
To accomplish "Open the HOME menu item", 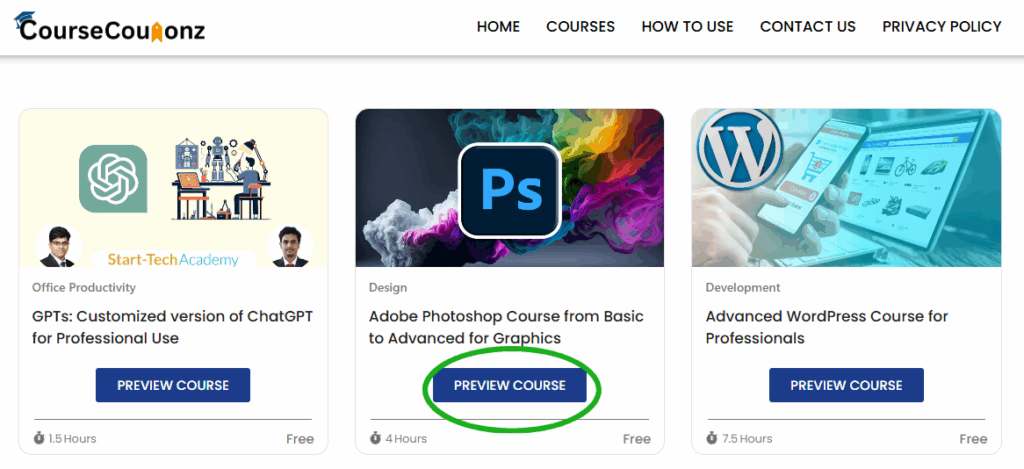I will coord(498,27).
